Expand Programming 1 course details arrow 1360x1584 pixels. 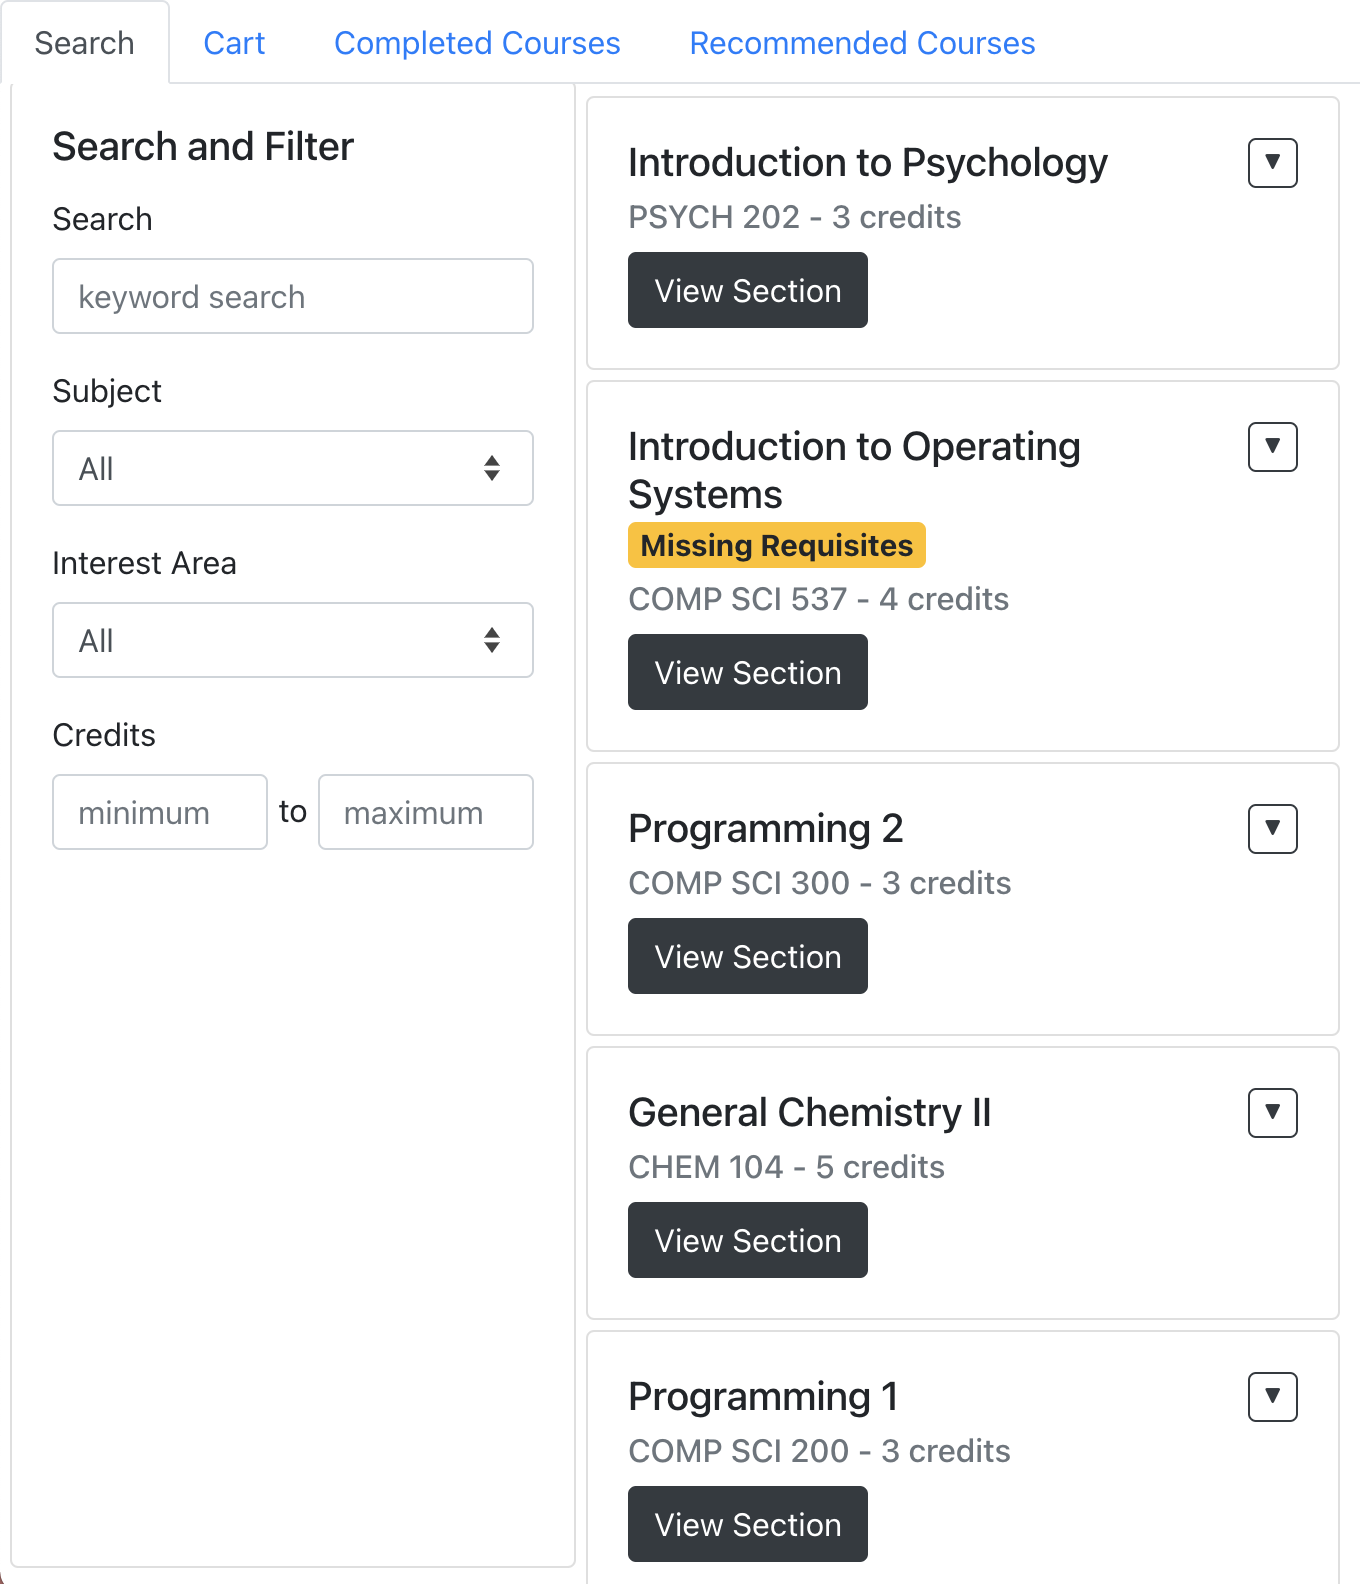[1272, 1397]
